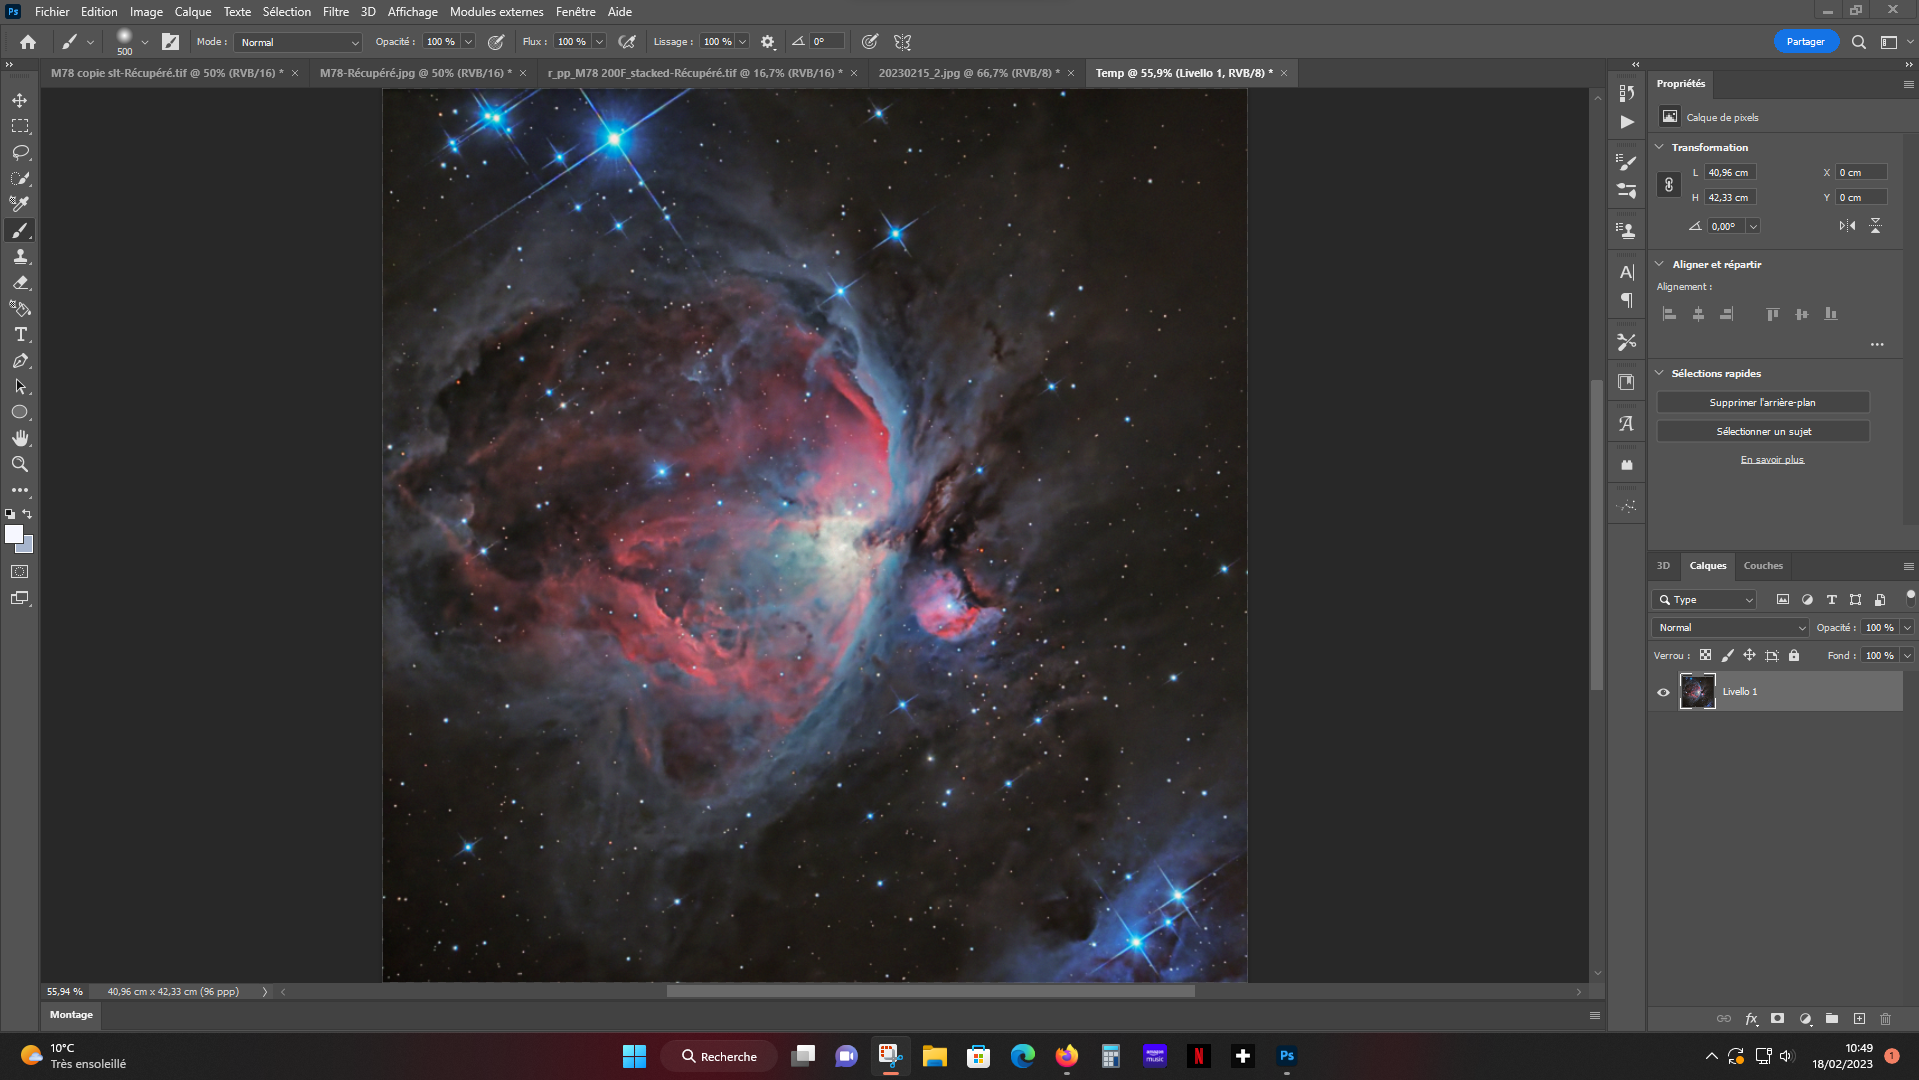Select the Zoom tool
This screenshot has height=1080, width=1919.
click(x=20, y=464)
